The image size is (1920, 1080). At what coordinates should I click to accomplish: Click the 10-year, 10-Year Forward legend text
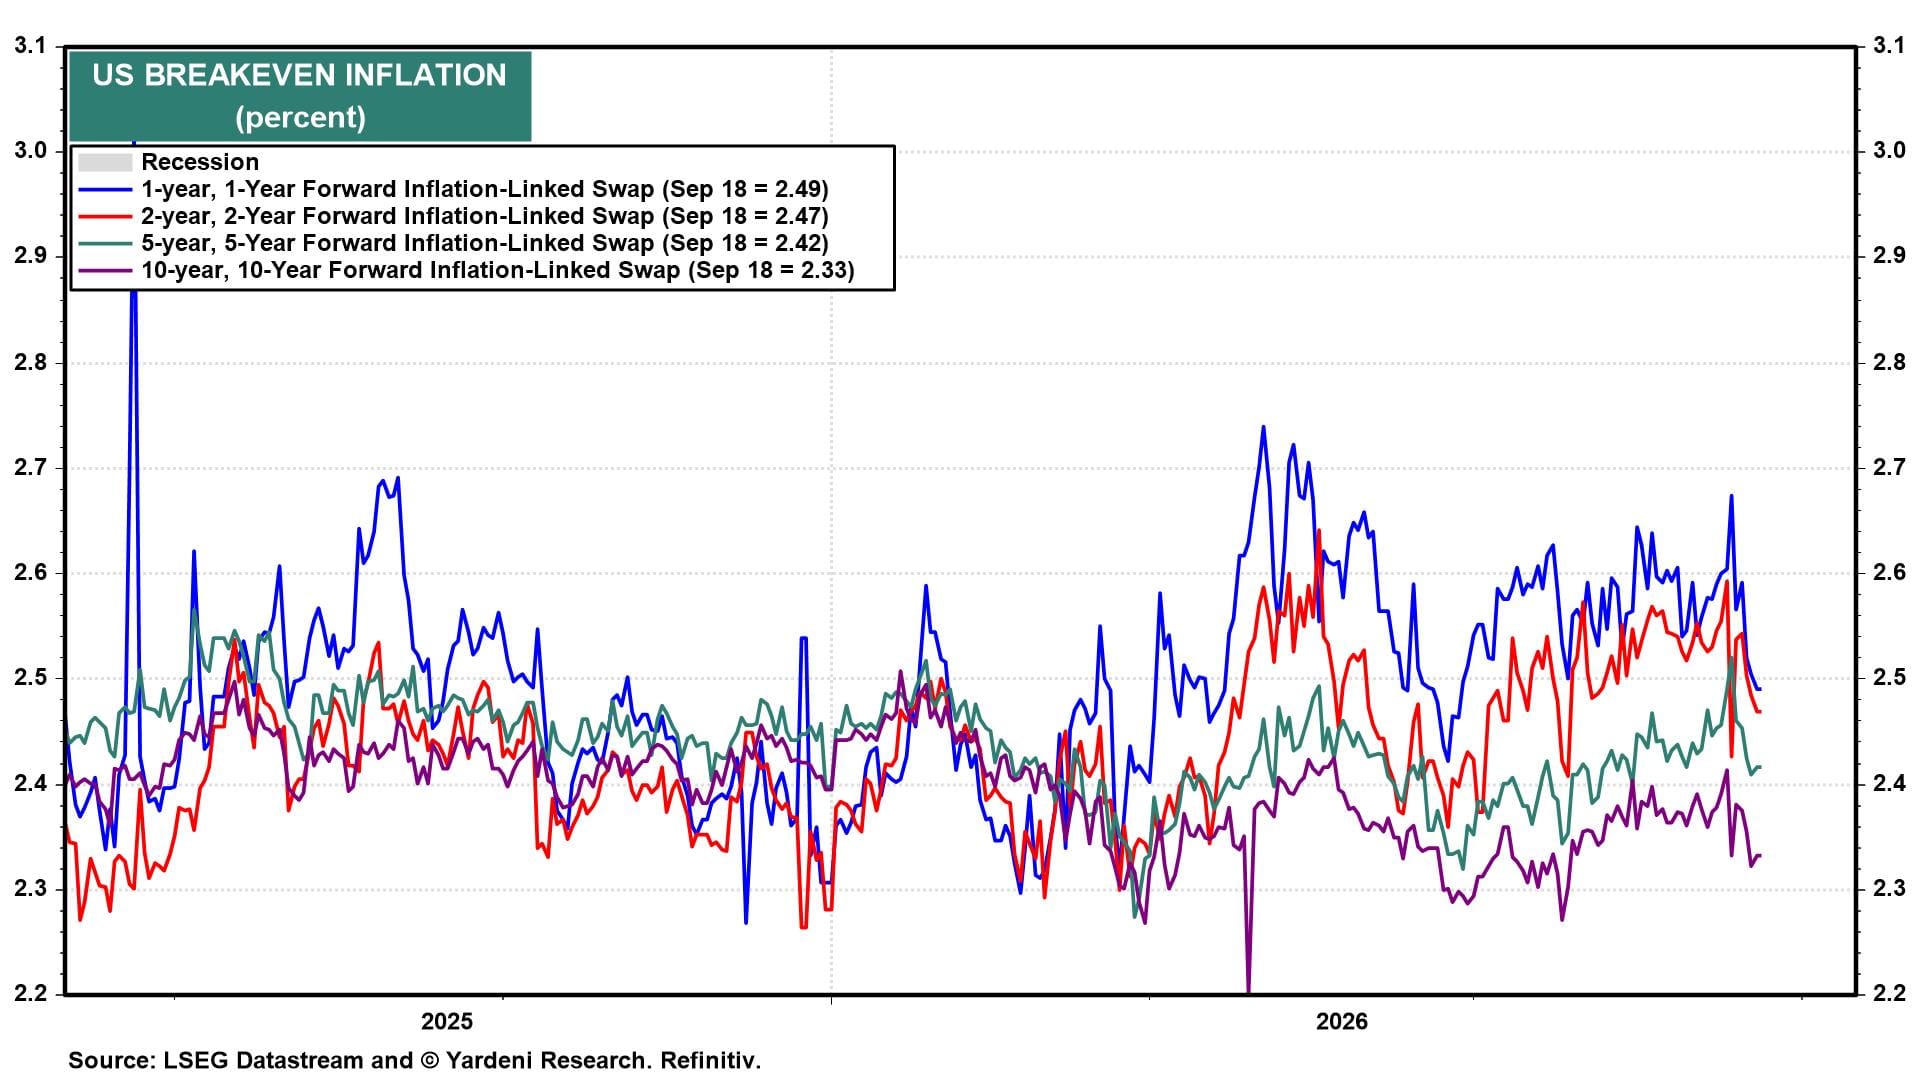click(498, 270)
